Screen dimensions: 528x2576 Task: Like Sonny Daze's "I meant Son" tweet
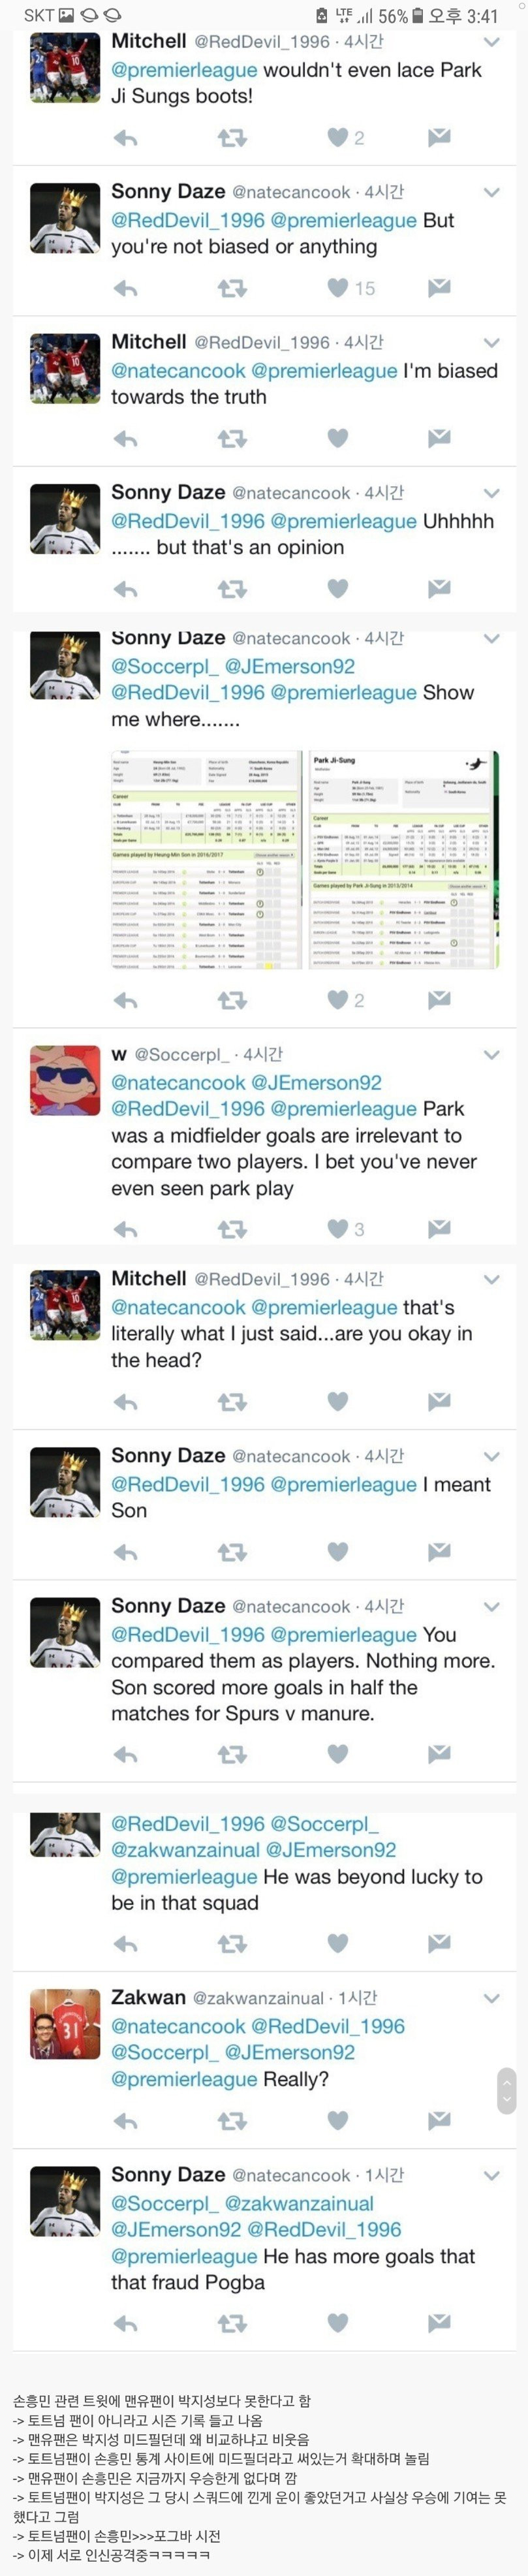click(338, 1552)
